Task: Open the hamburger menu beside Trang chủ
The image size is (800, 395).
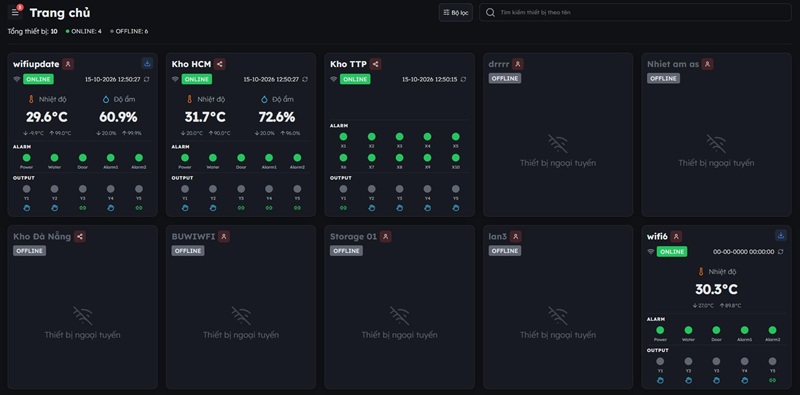Action: pos(15,12)
